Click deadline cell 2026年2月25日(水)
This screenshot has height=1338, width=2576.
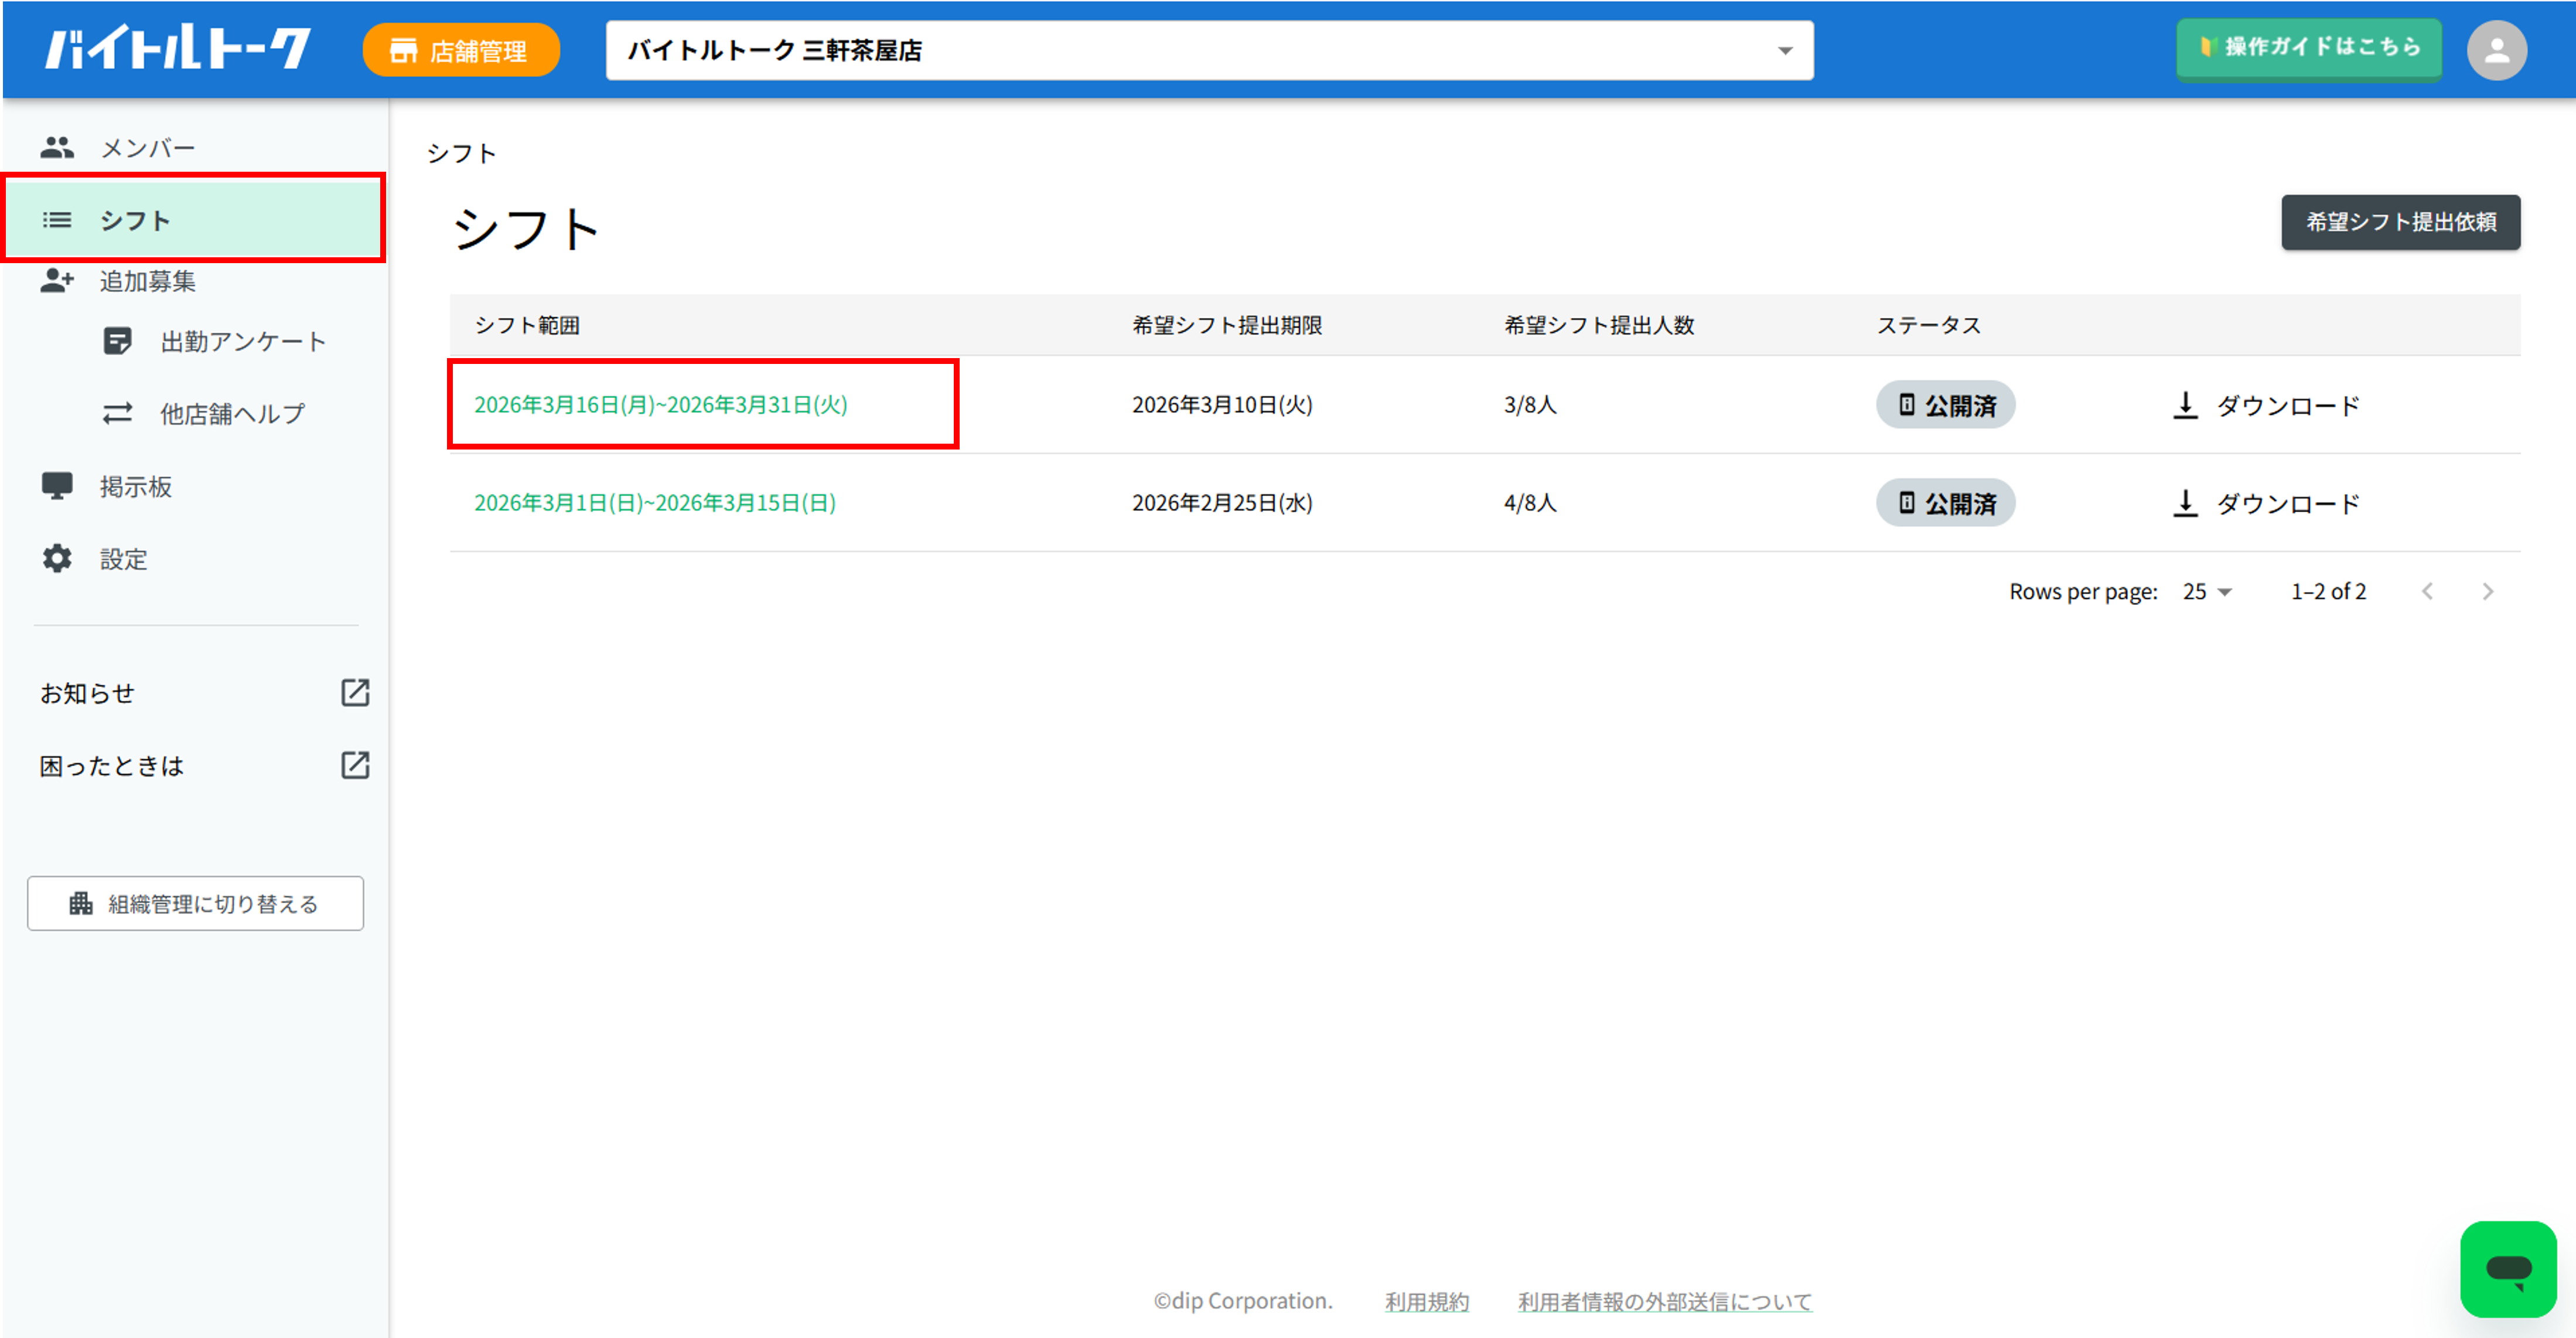(1222, 503)
